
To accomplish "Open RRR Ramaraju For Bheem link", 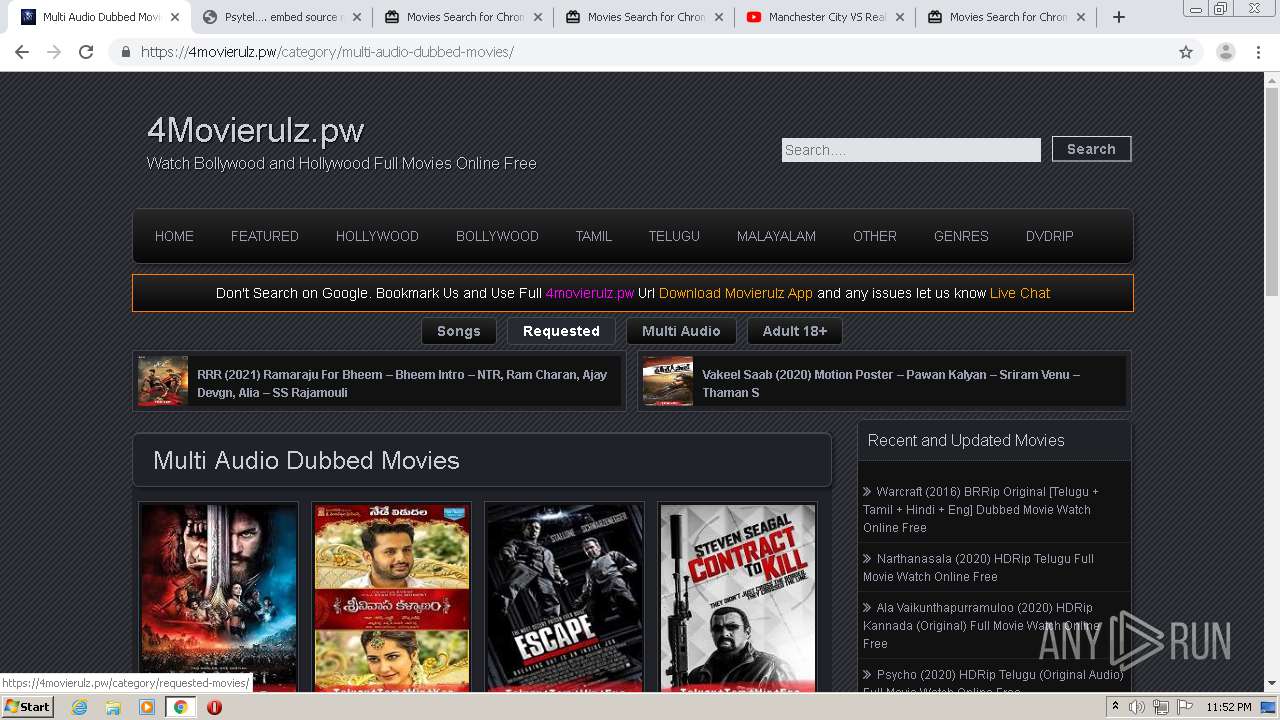I will tap(402, 383).
